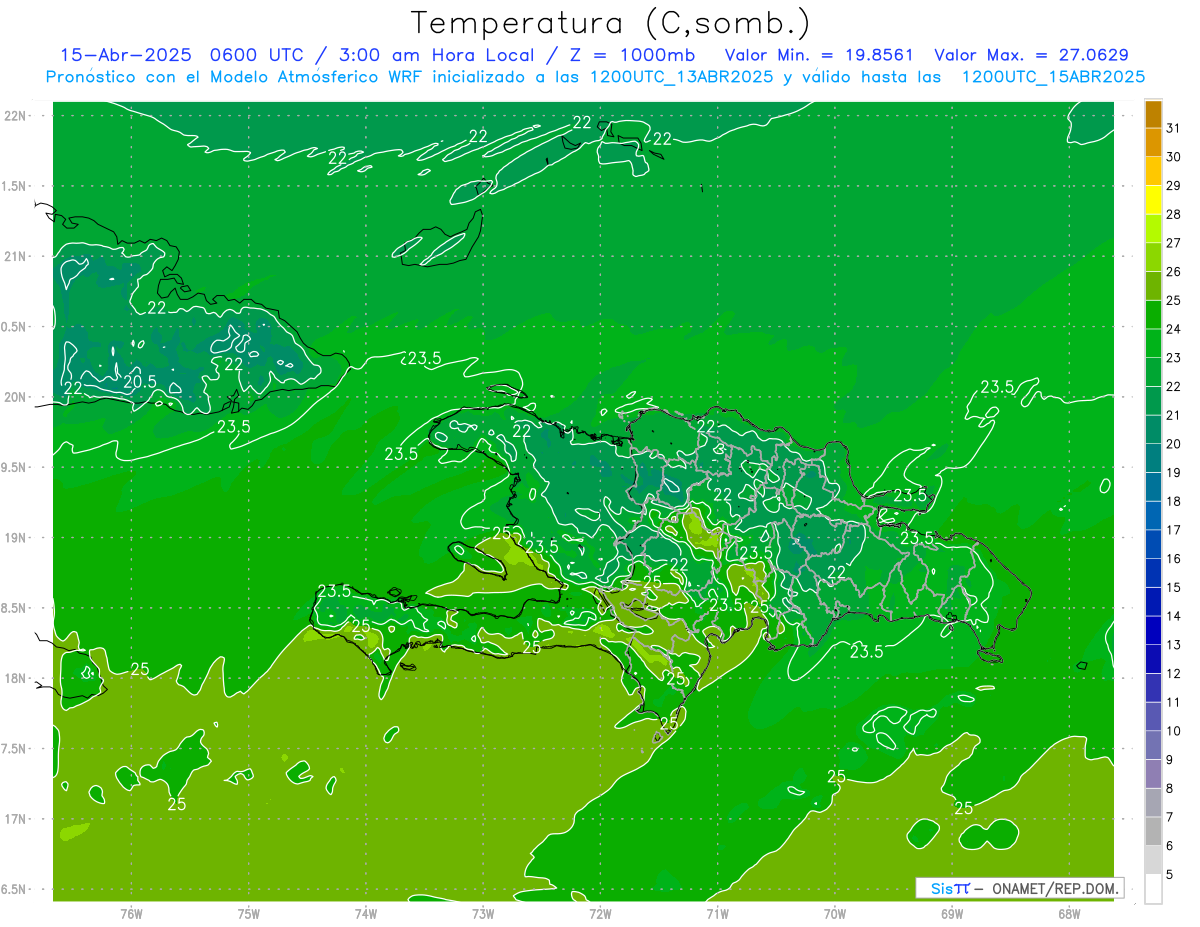Click the "10" color bar label

click(1174, 731)
